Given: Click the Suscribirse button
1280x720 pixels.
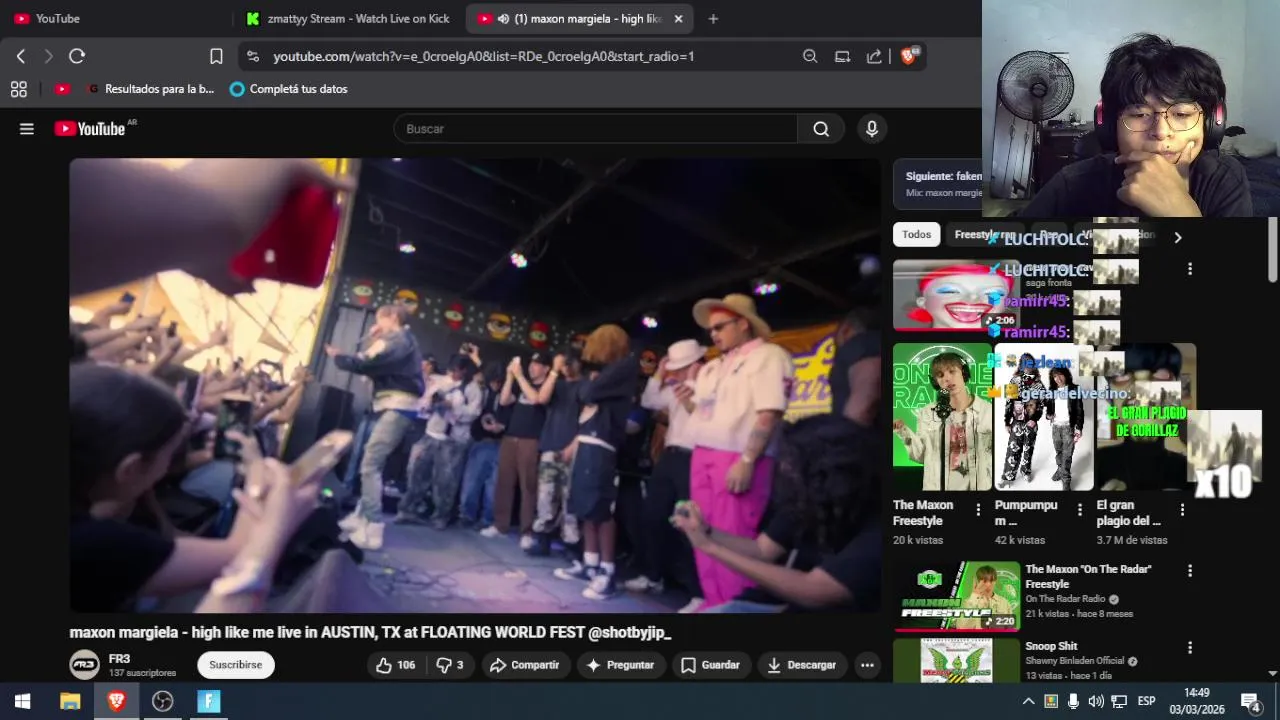Looking at the screenshot, I should [x=236, y=665].
